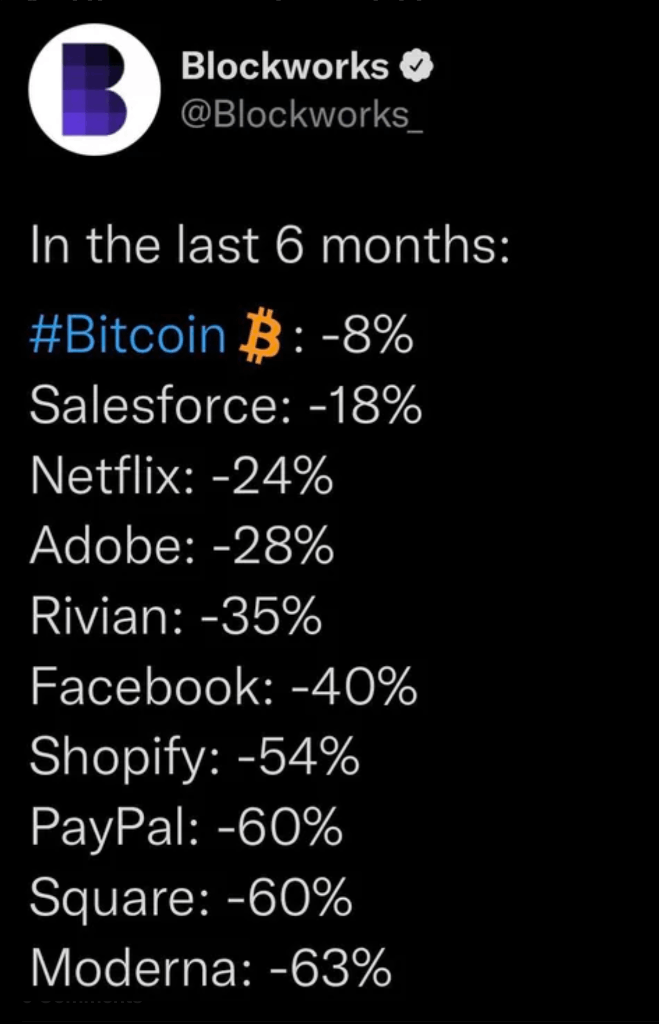Select the Rivian: -35% line

pos(176,616)
